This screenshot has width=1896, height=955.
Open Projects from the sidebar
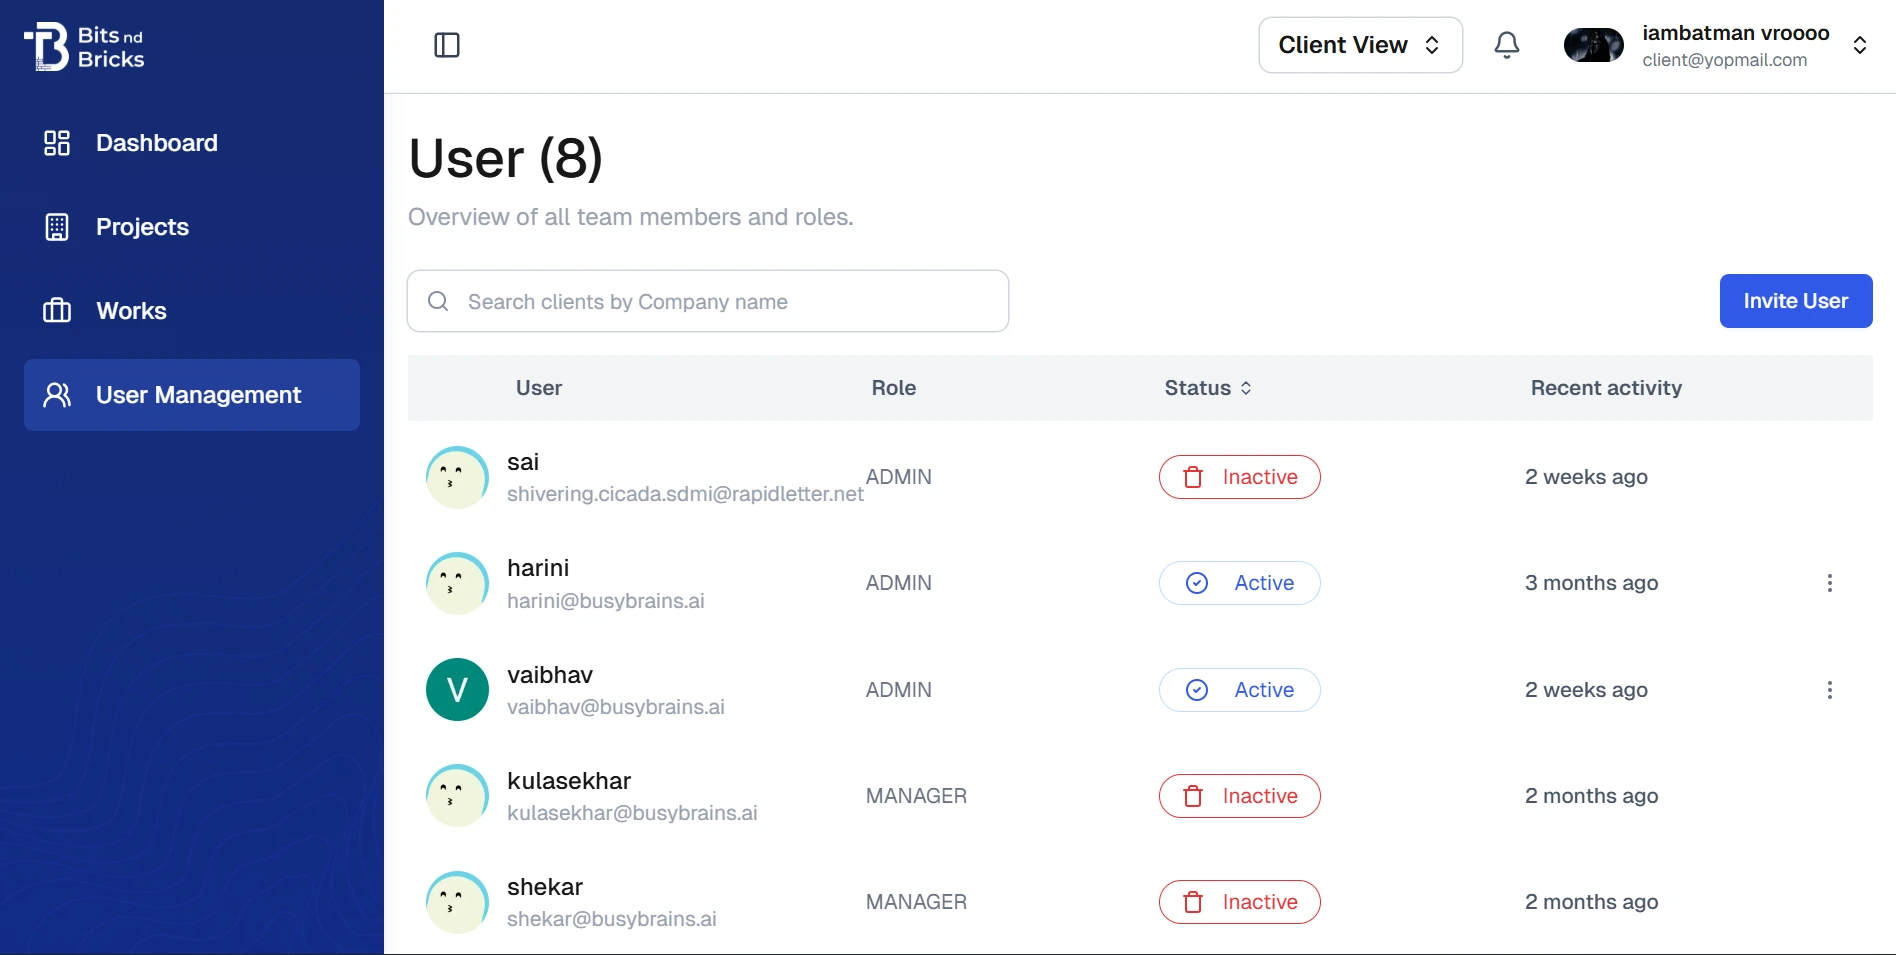[142, 227]
